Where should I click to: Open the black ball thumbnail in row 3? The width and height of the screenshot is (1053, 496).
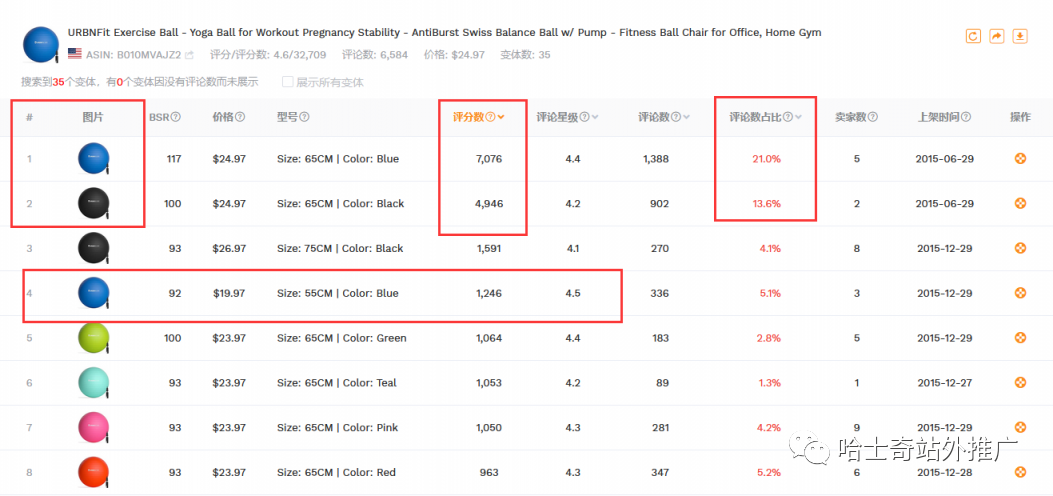(93, 248)
